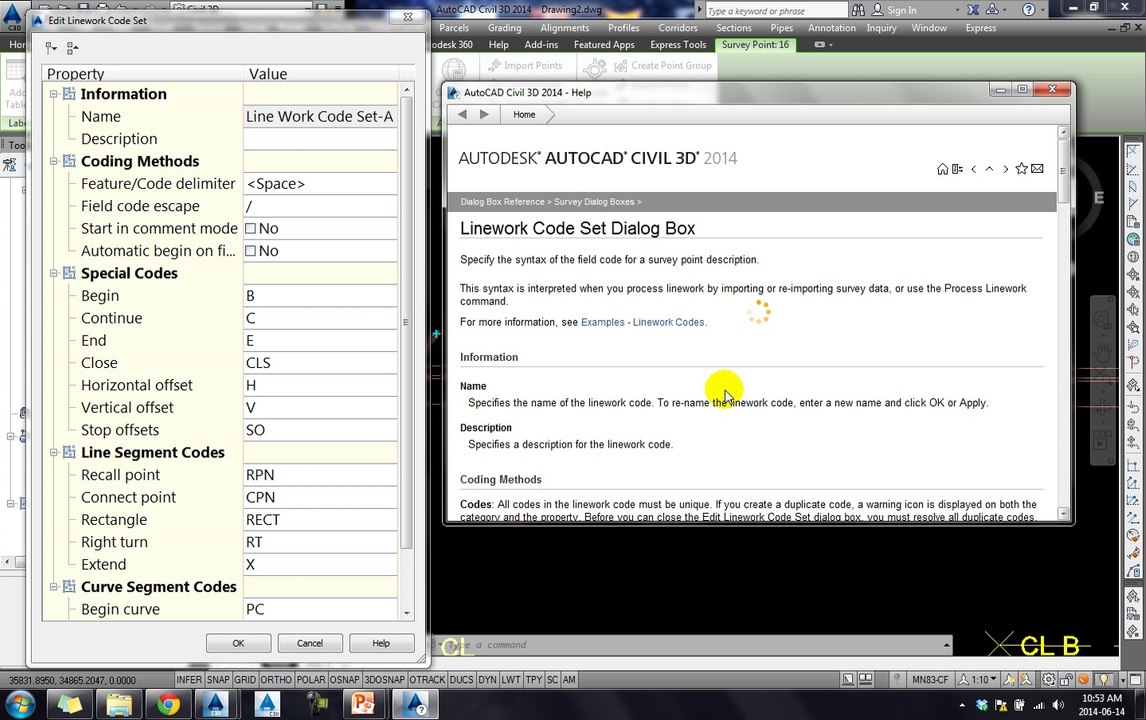1146x720 pixels.
Task: Collapse the Special Codes category
Action: click(53, 273)
